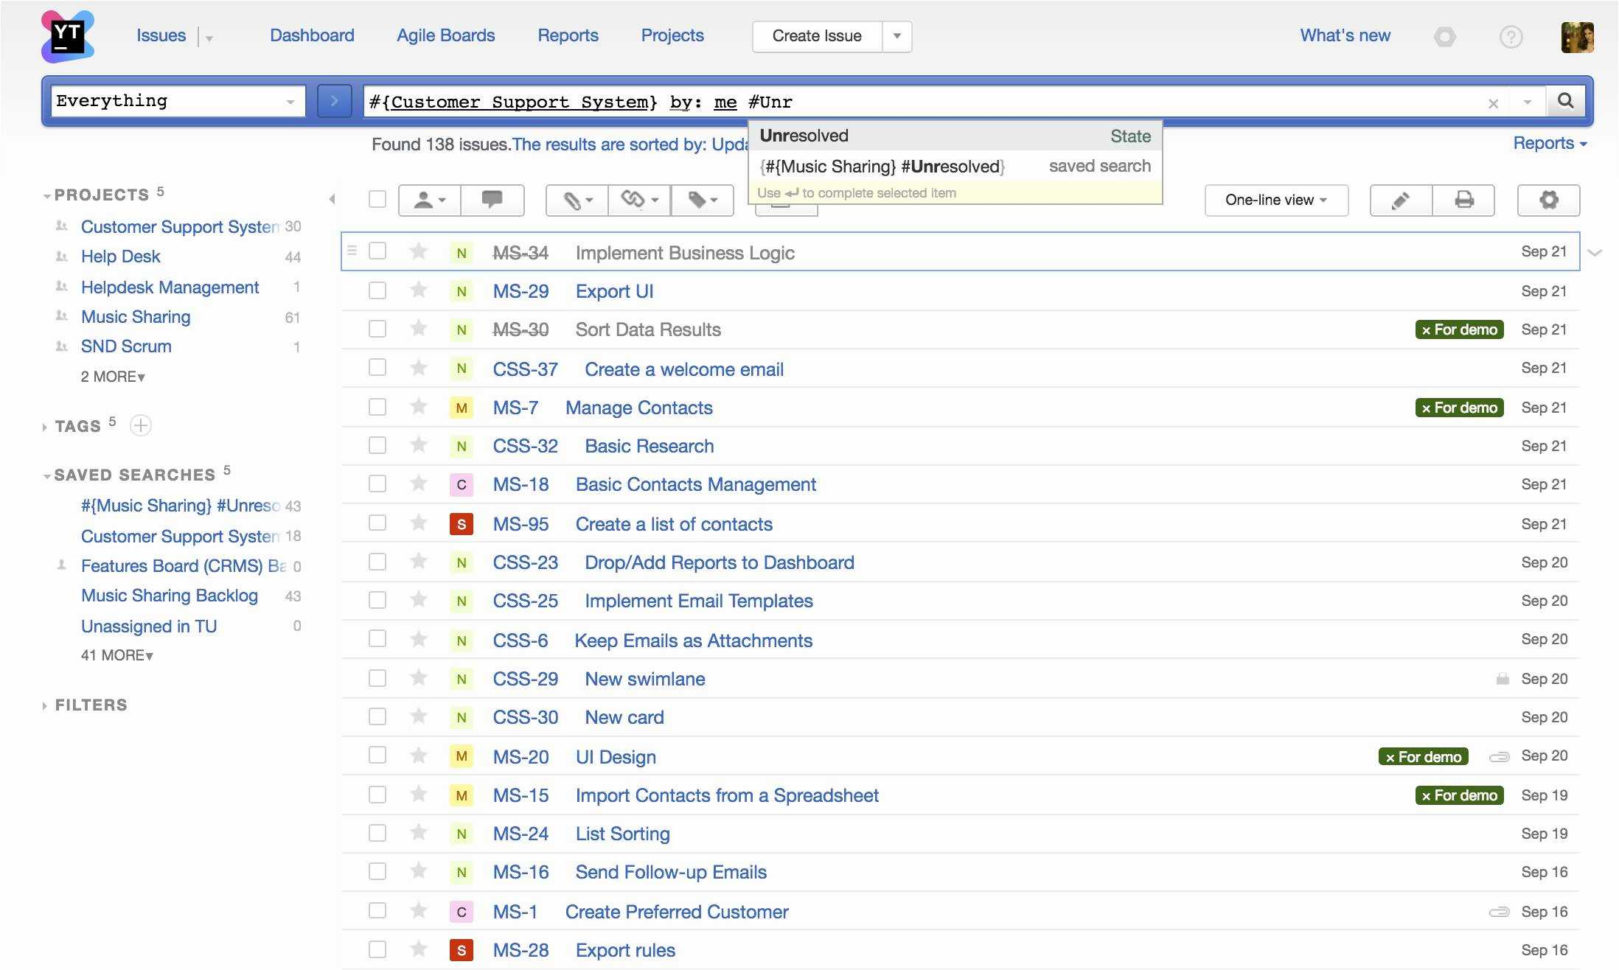Select the edit pencil icon
Image resolution: width=1619 pixels, height=970 pixels.
coord(1400,200)
